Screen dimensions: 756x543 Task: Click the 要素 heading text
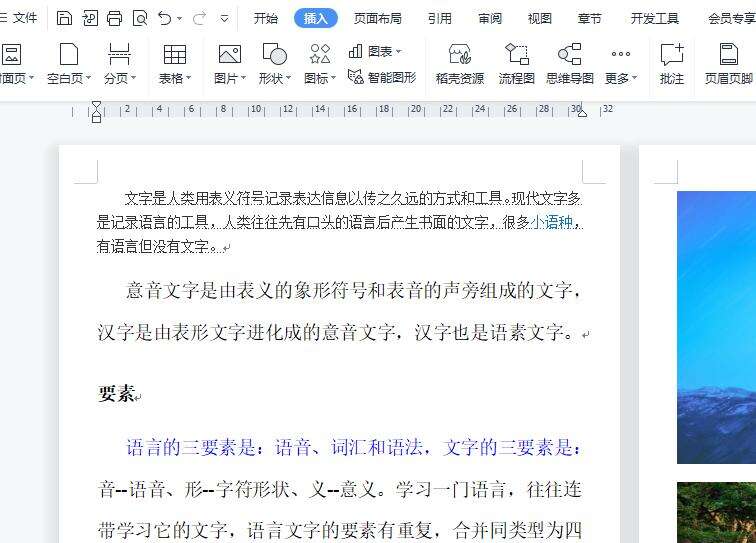click(x=116, y=394)
